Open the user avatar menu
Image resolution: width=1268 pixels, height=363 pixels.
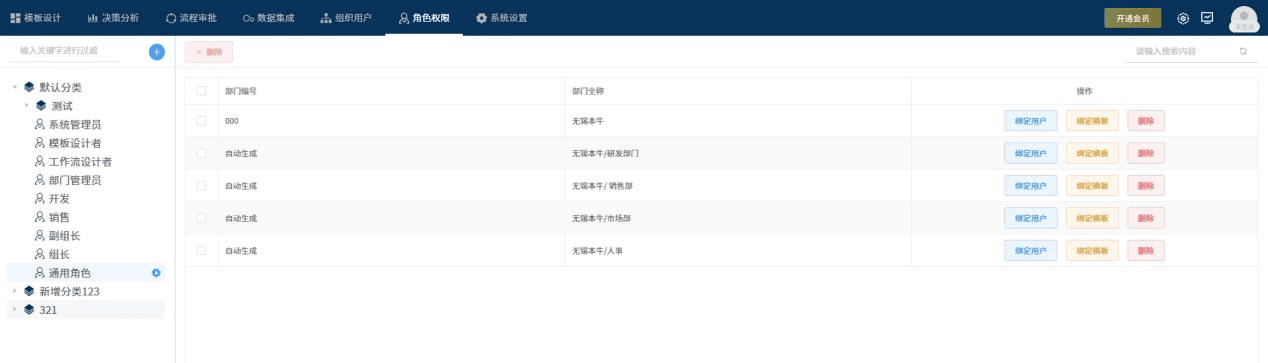pos(1243,19)
